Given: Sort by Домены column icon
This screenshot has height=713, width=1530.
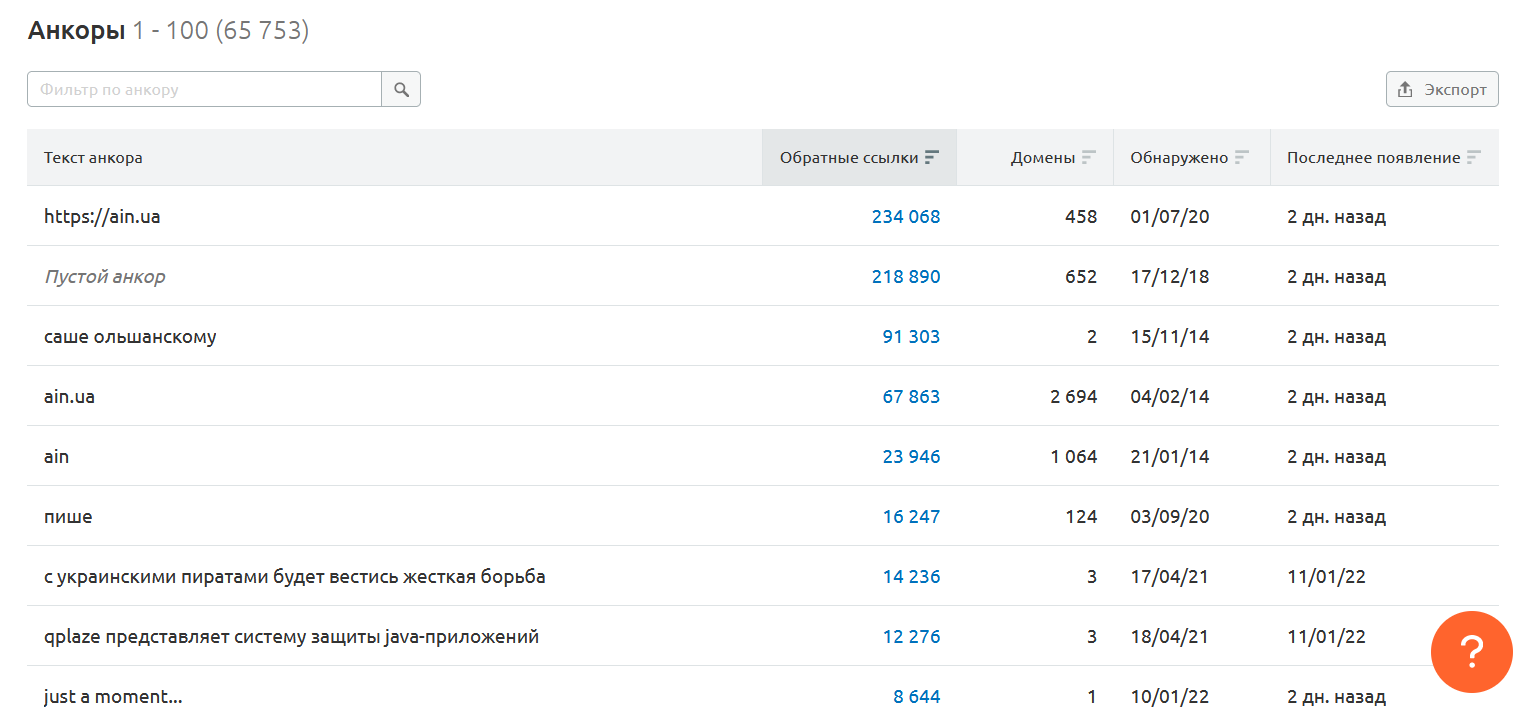Looking at the screenshot, I should coord(1089,157).
